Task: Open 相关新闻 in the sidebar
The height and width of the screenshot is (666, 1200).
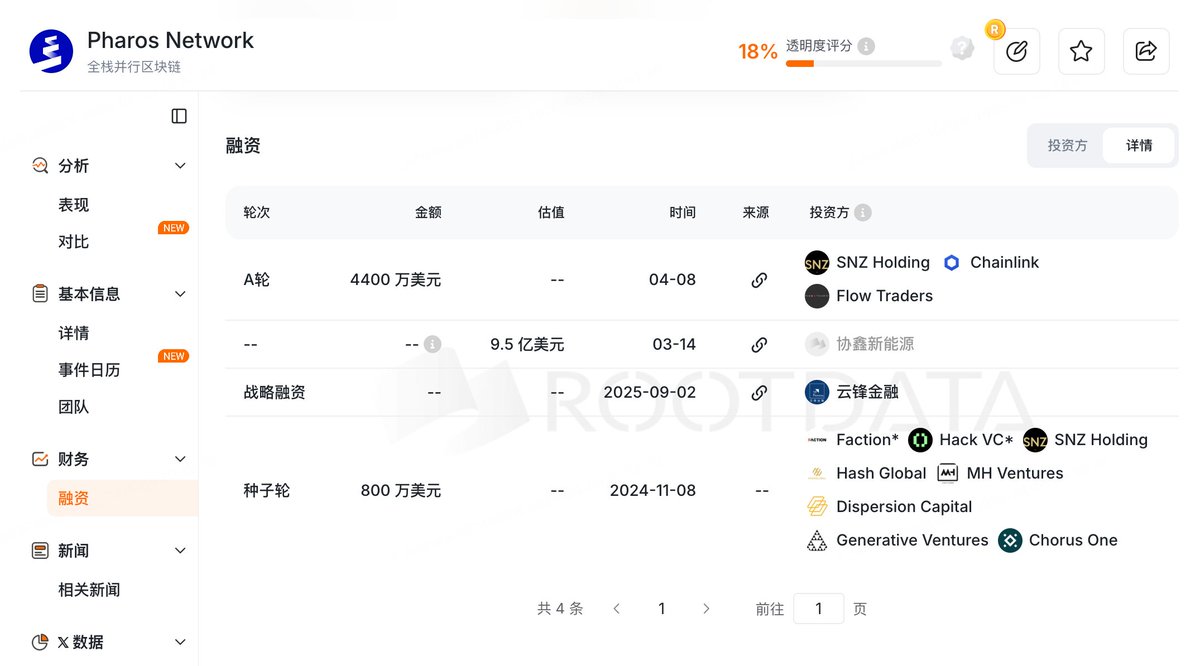Action: click(89, 590)
